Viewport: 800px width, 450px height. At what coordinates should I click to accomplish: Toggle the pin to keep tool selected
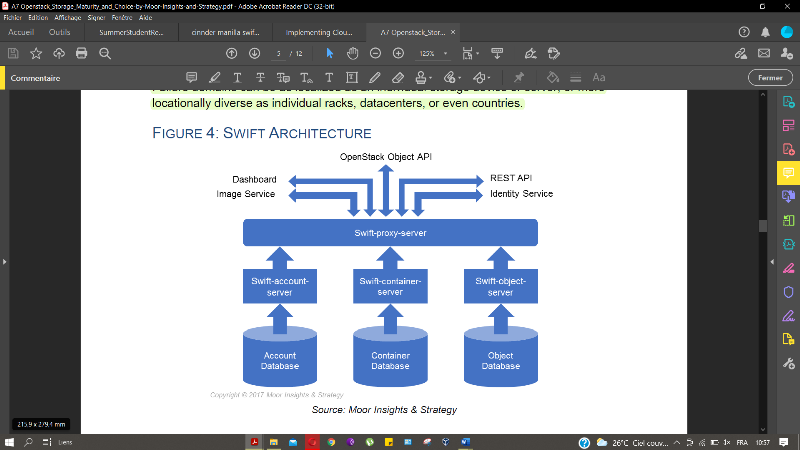coord(518,77)
